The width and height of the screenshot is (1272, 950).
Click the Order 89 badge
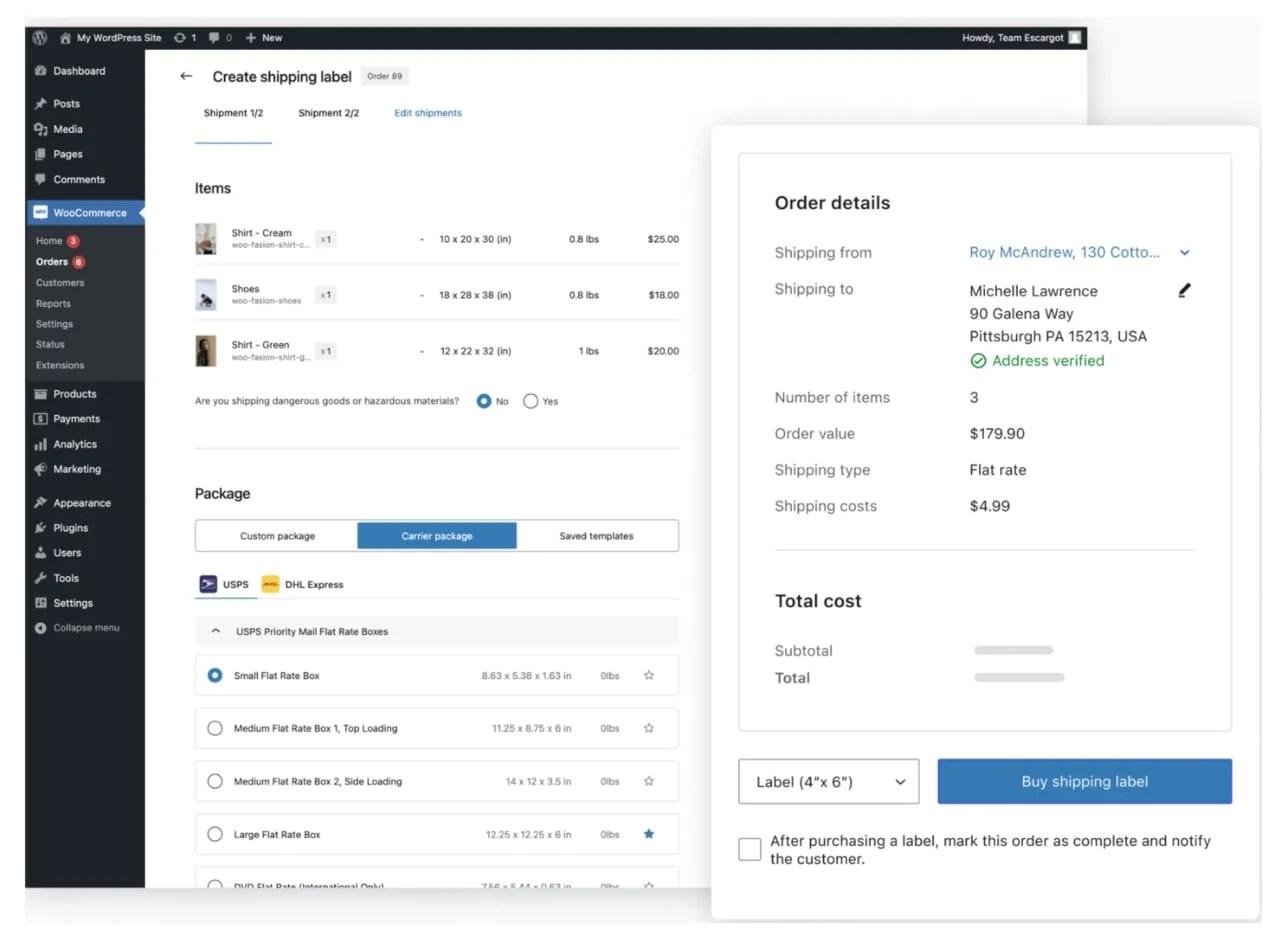click(385, 76)
